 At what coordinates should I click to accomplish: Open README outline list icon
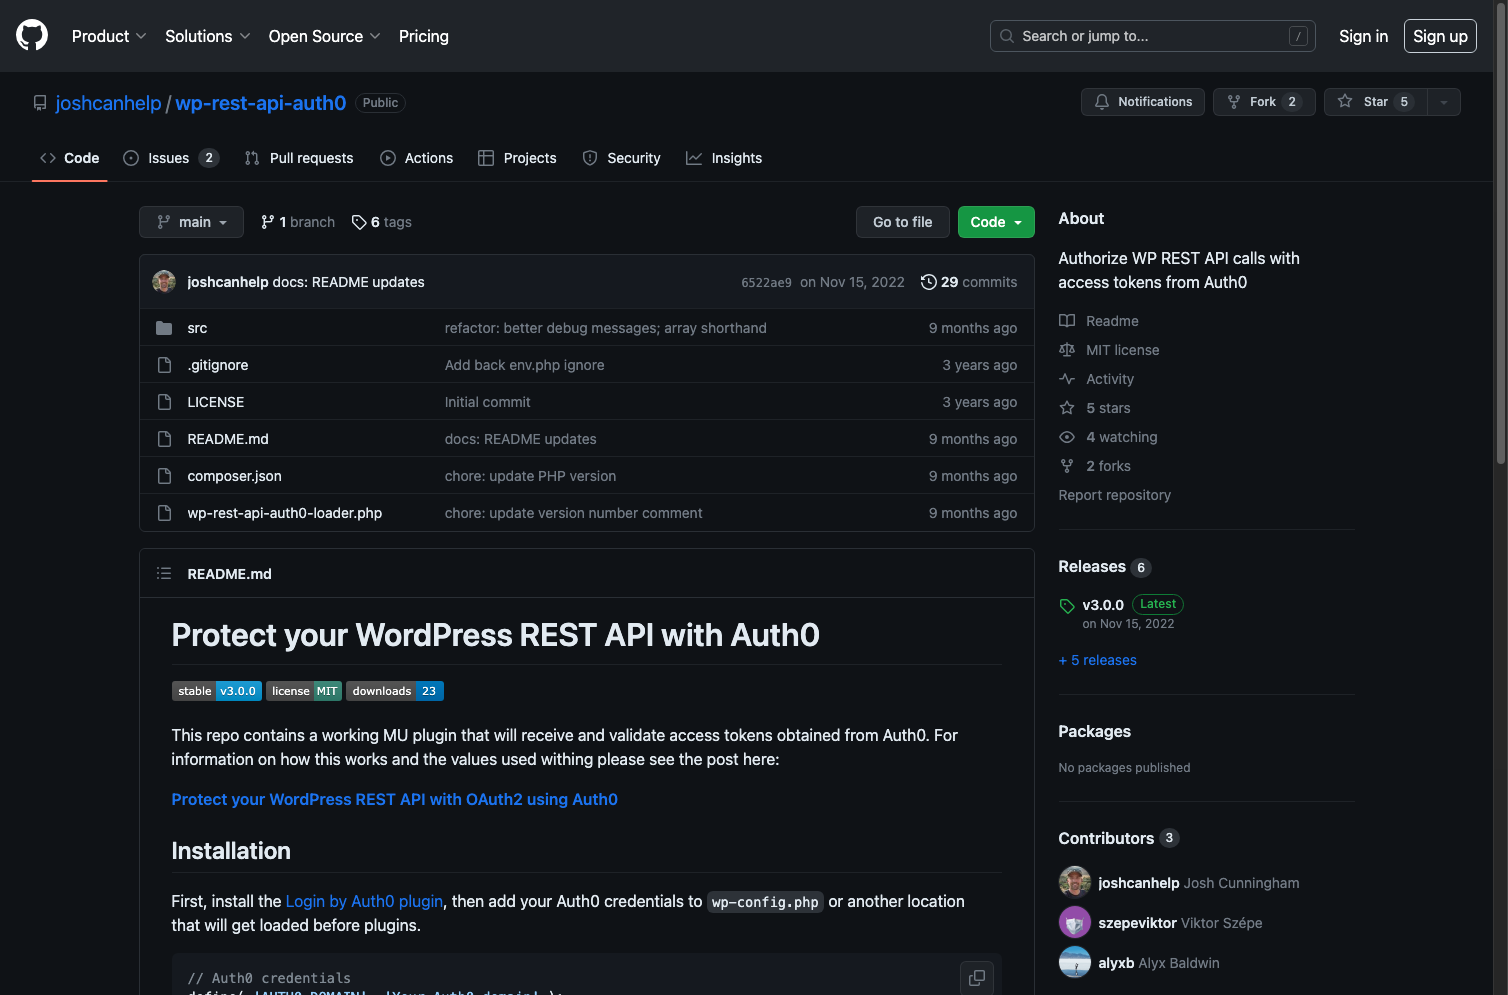point(164,573)
